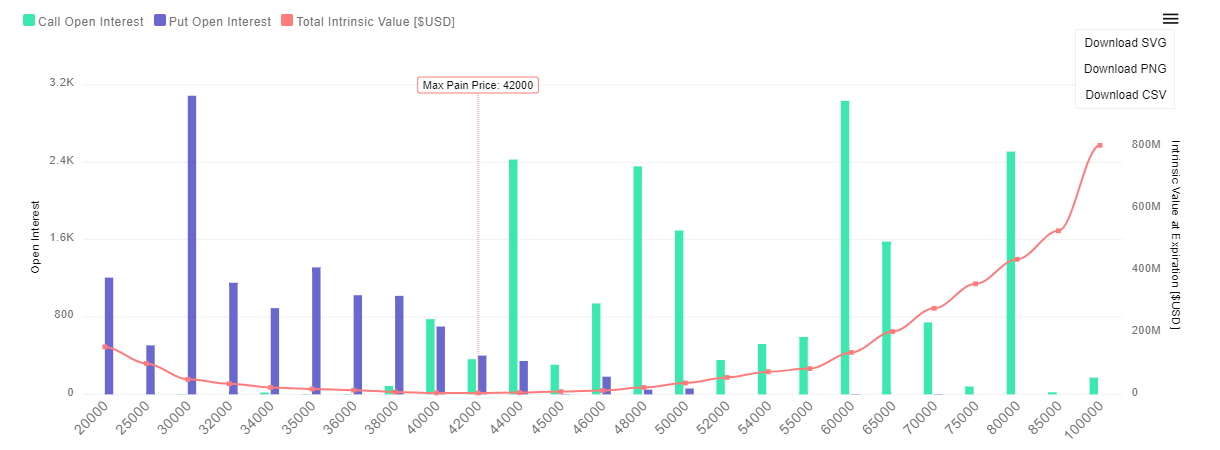Click the Open Interest axis title
The height and width of the screenshot is (450, 1220).
pos(35,237)
